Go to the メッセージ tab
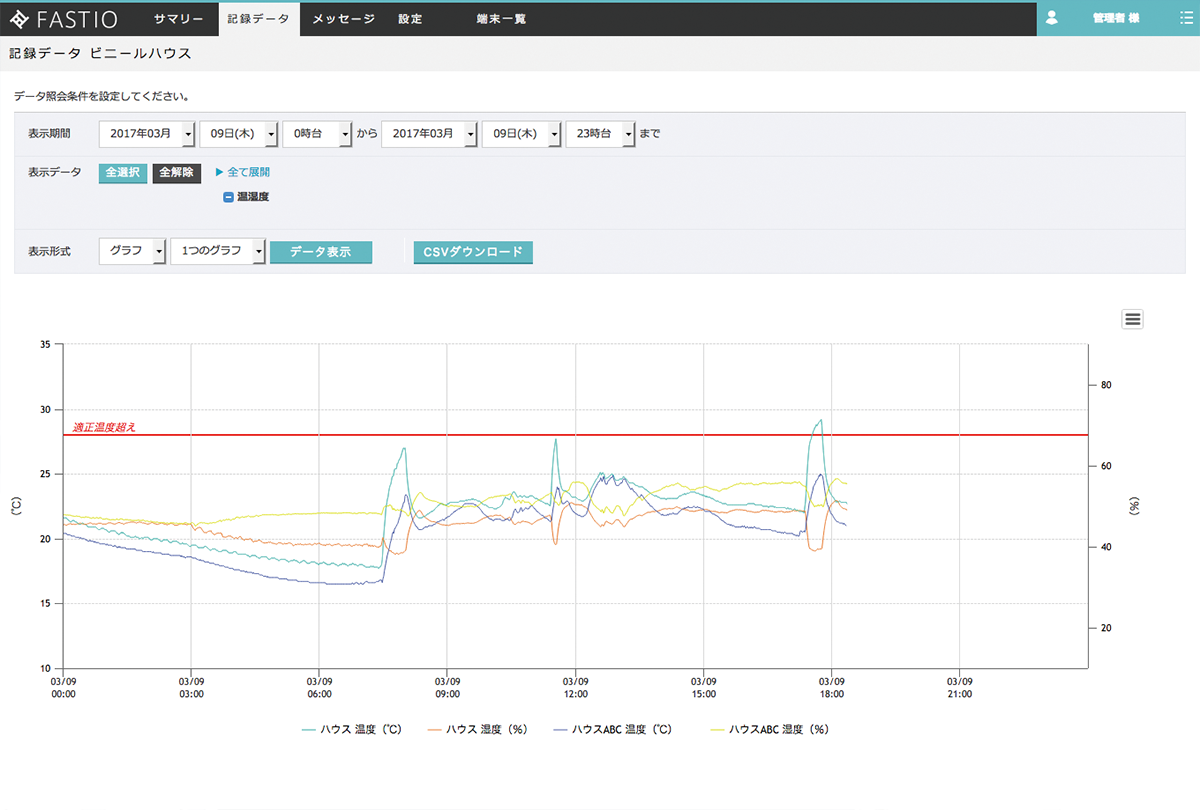Viewport: 1200px width, 810px height. tap(343, 19)
